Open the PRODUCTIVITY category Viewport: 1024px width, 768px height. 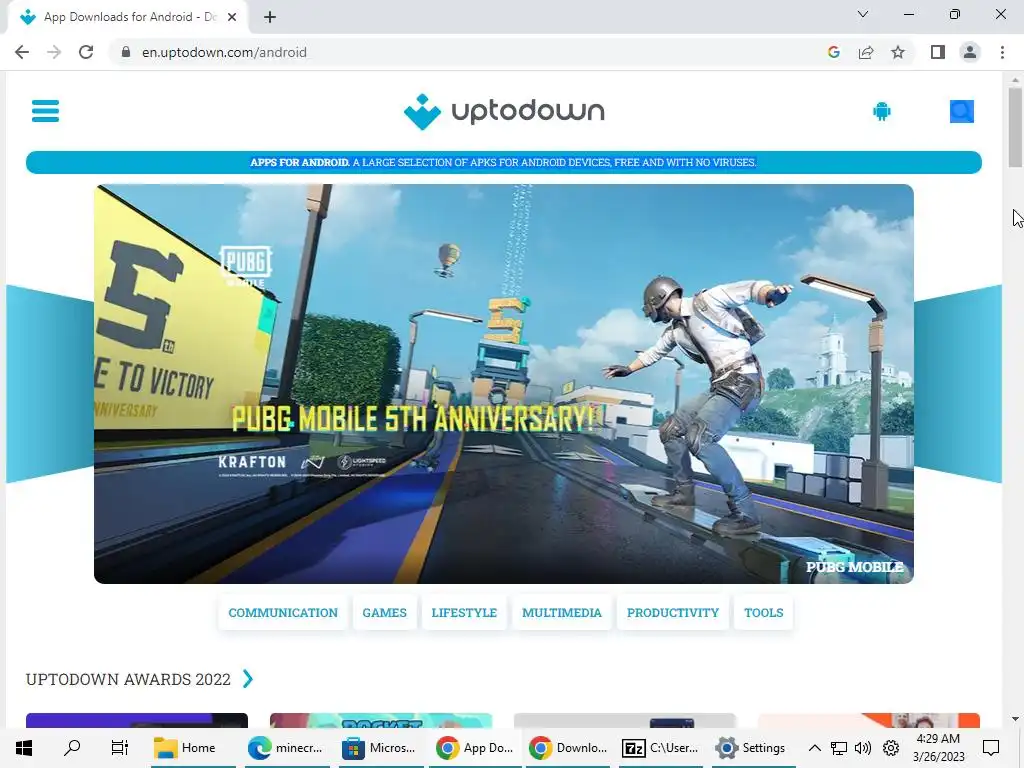(x=673, y=613)
